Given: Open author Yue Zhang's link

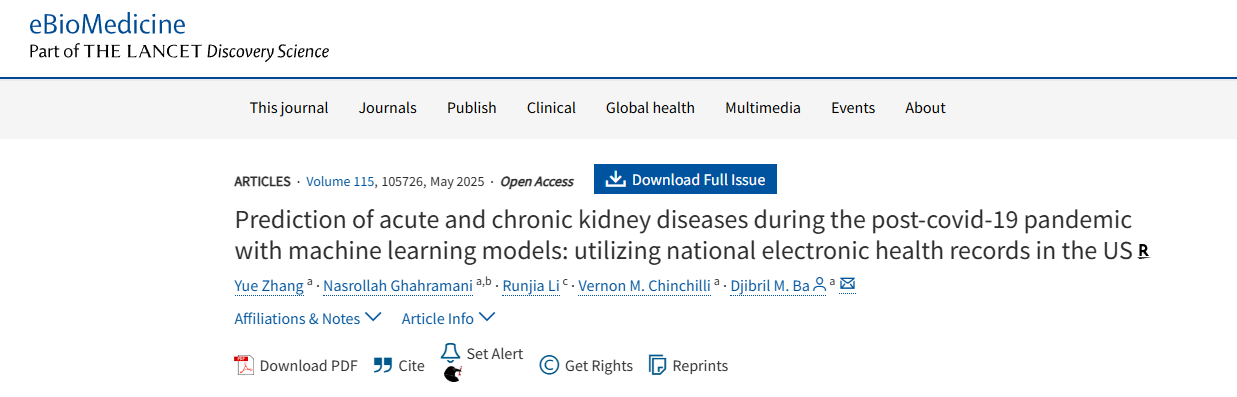Looking at the screenshot, I should tap(269, 286).
